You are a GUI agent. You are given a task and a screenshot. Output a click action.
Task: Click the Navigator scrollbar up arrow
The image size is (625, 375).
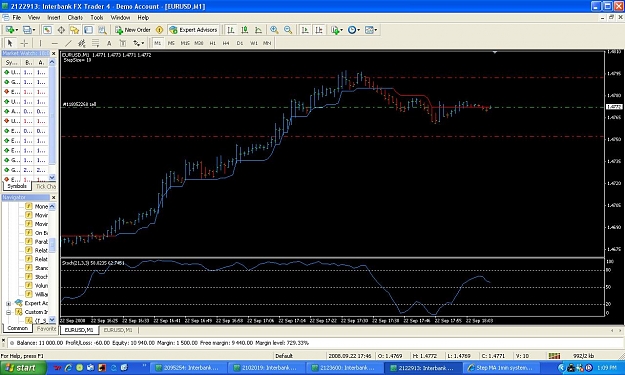(x=52, y=206)
